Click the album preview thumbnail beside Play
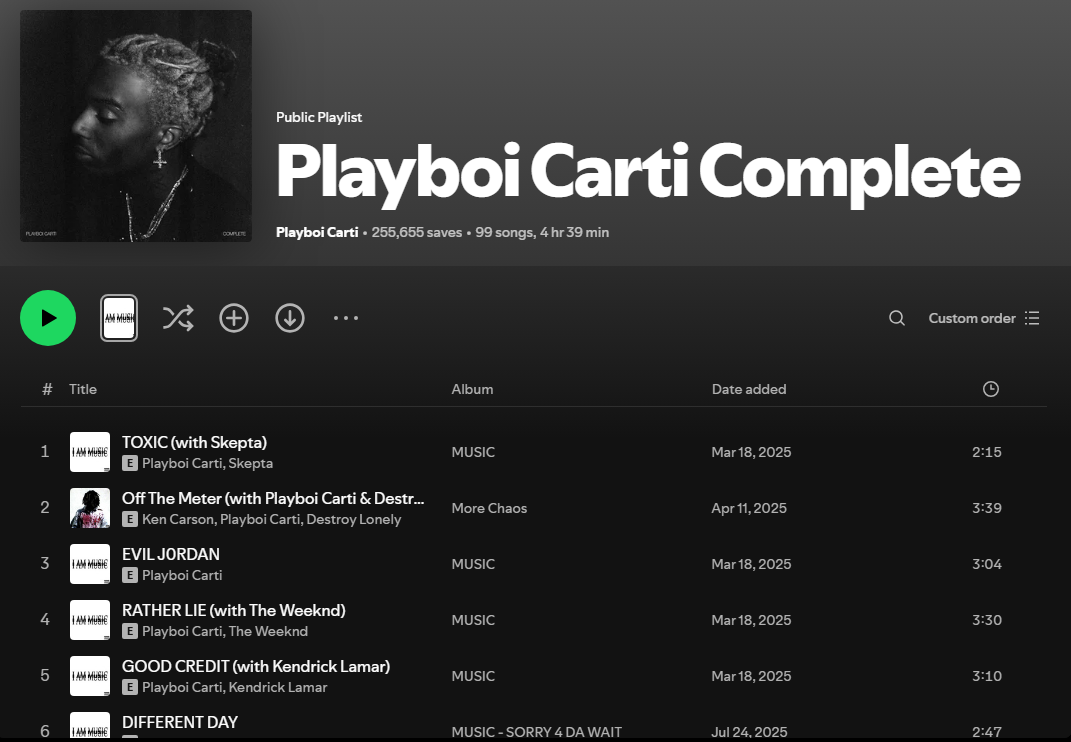The width and height of the screenshot is (1071, 742). (119, 318)
